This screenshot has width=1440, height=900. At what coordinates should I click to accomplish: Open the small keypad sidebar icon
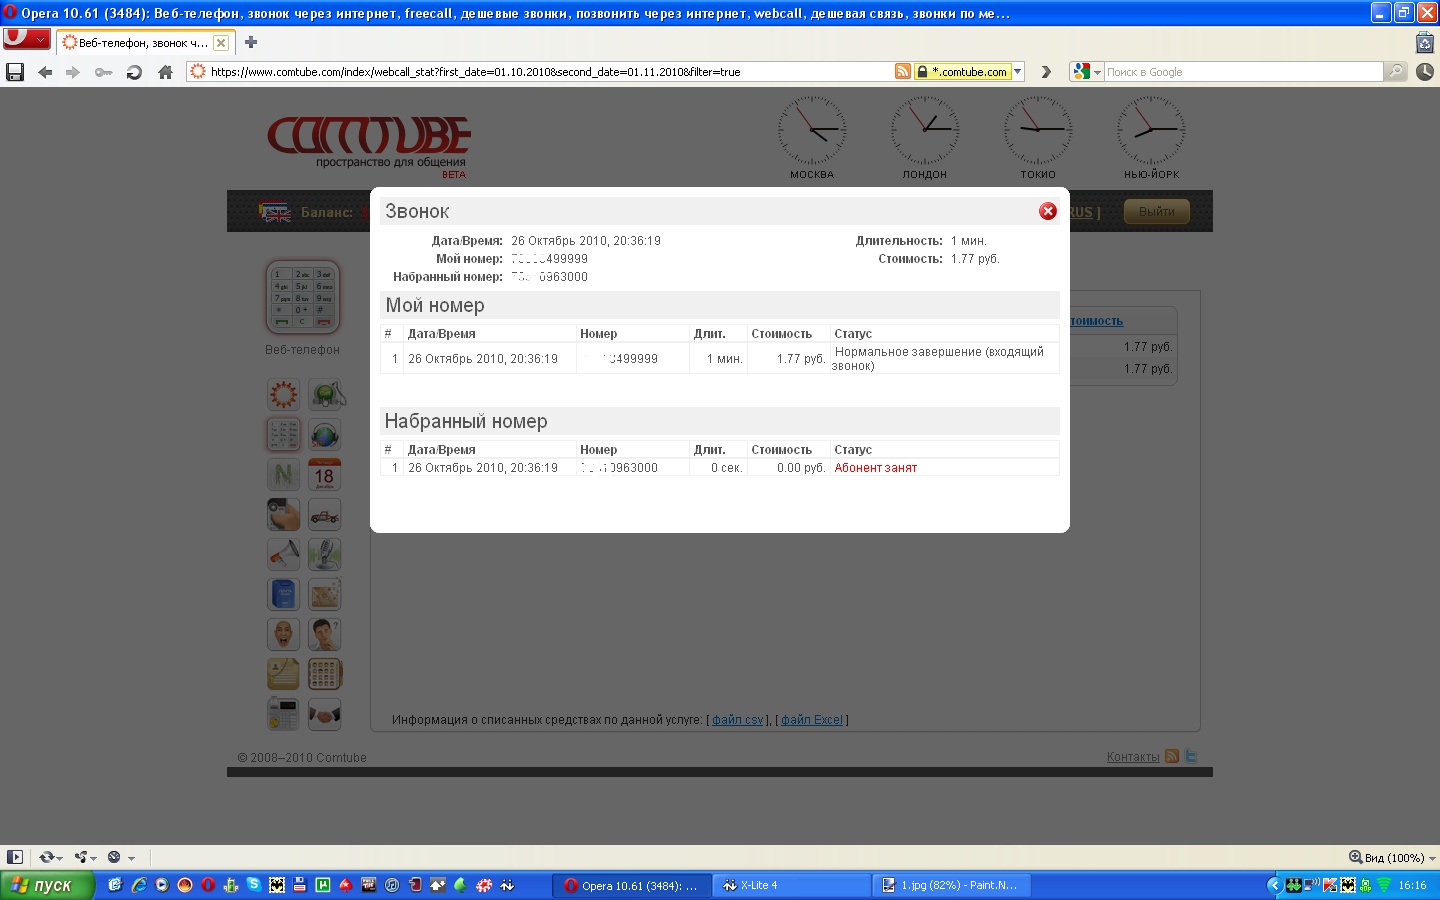click(283, 434)
